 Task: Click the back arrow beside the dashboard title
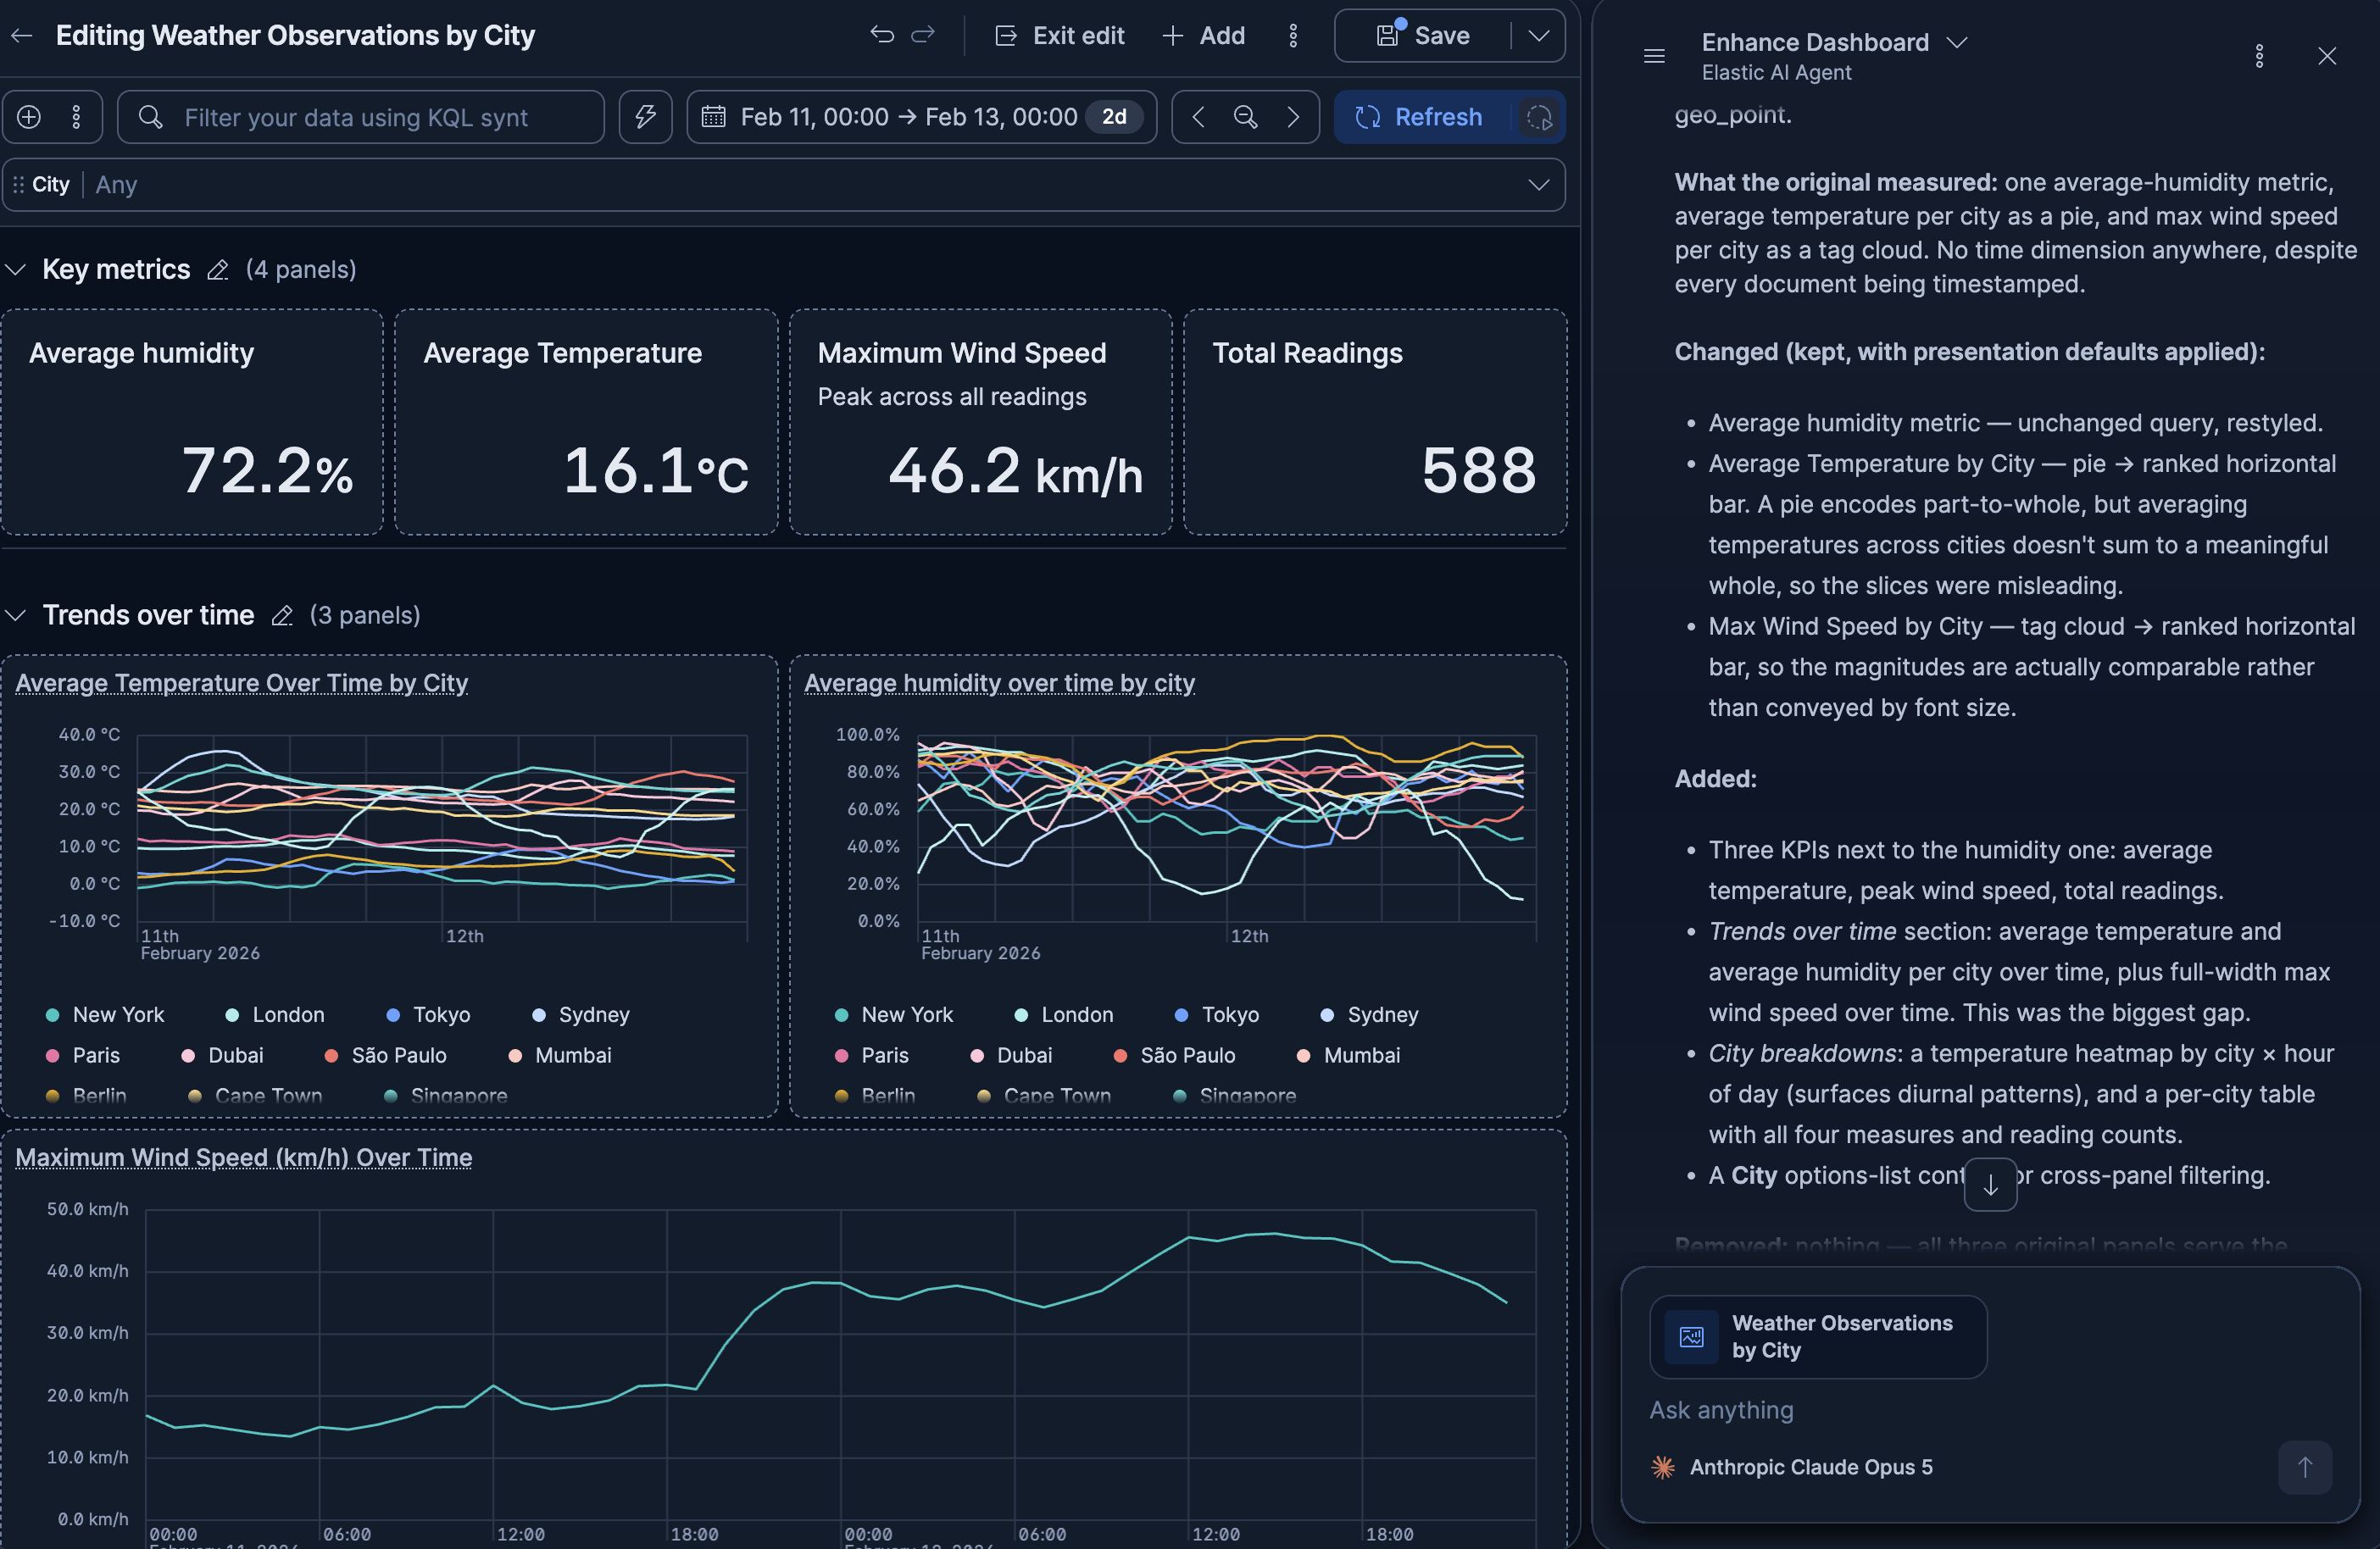click(x=22, y=36)
